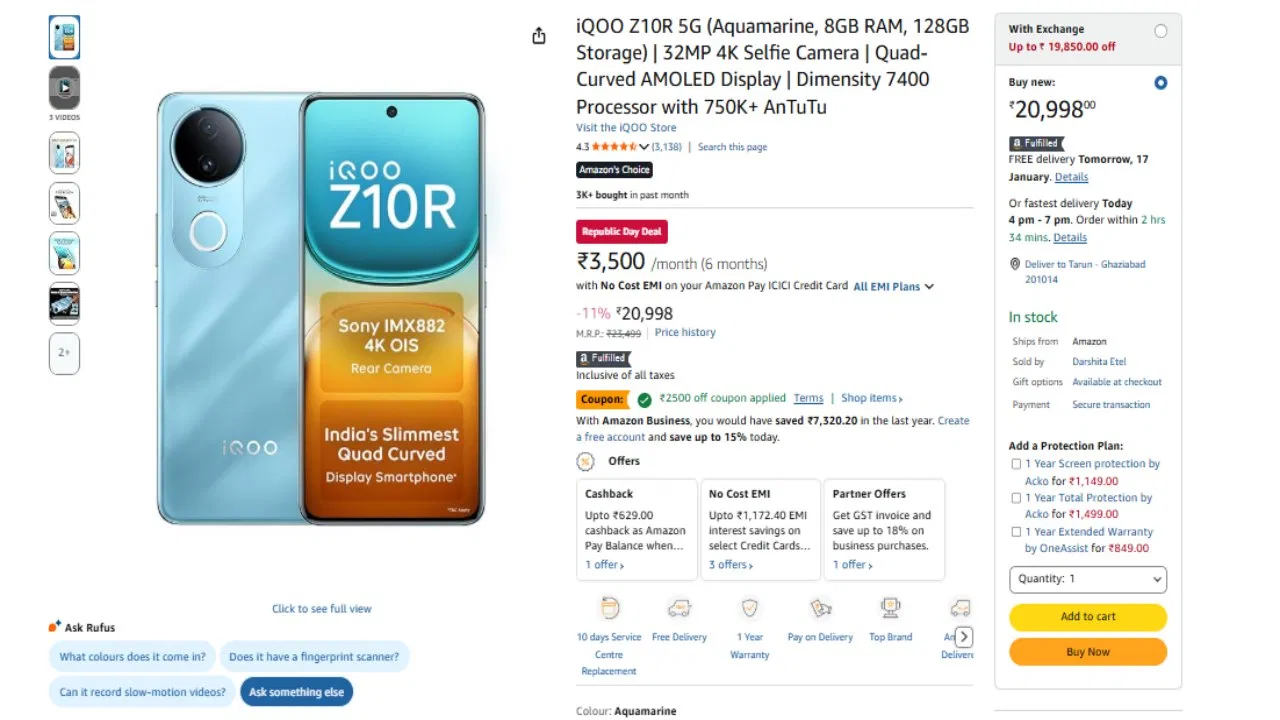The image size is (1280, 720).
Task: Select the Cashback offer card
Action: 637,530
